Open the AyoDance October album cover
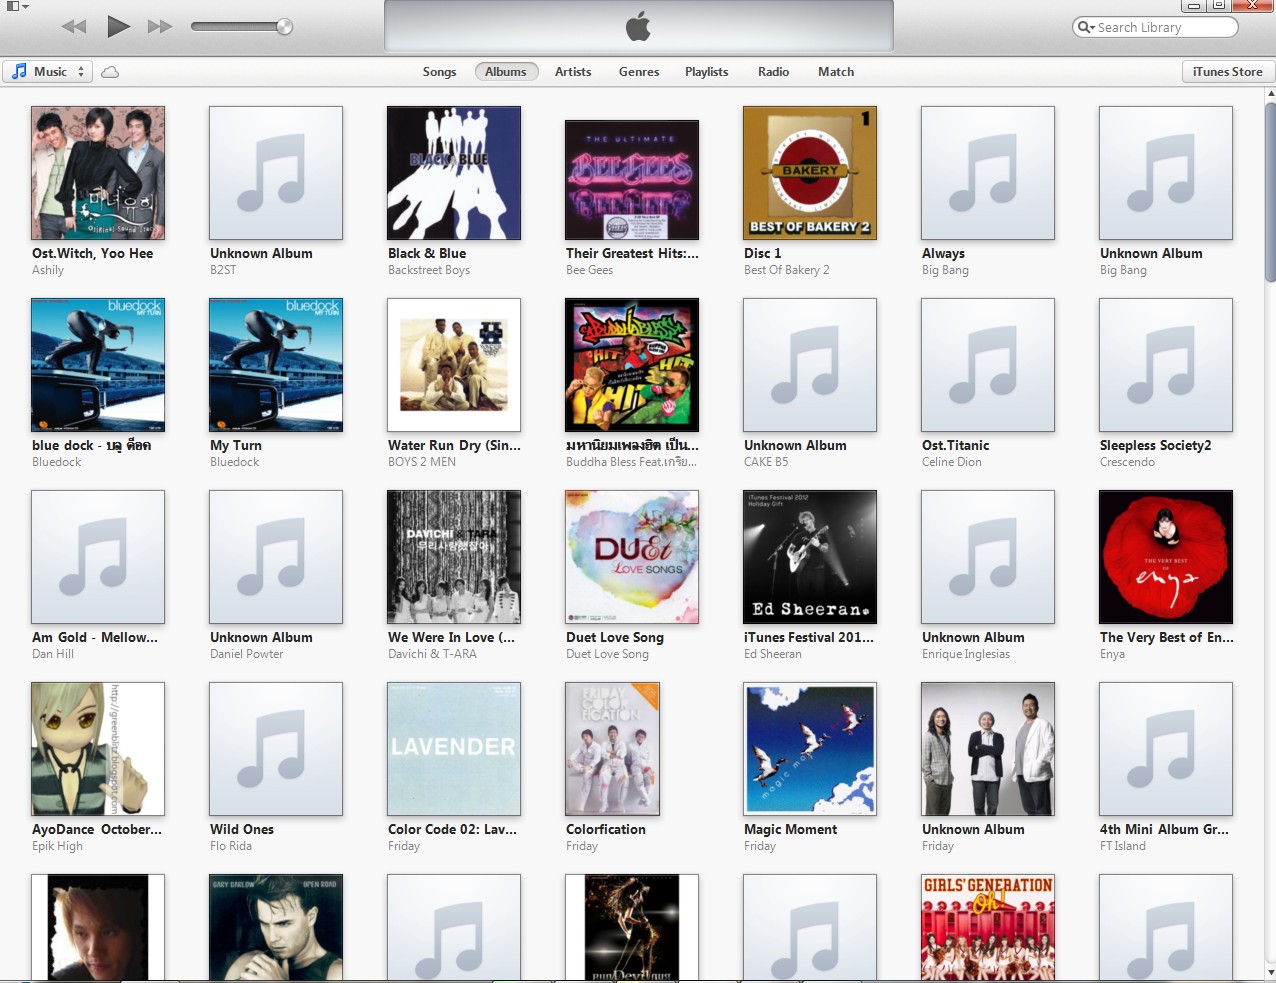The image size is (1276, 983). point(98,749)
